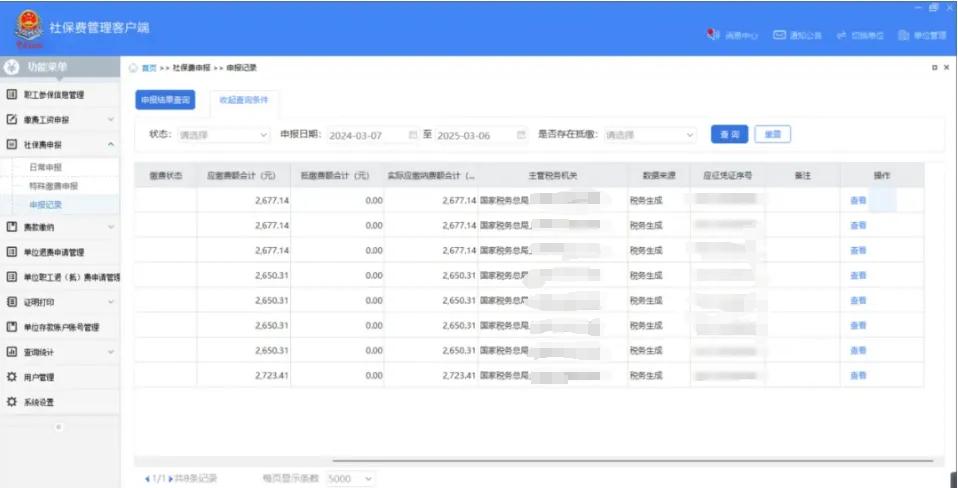Open the 是否存在抵缴 dropdown

[649, 134]
